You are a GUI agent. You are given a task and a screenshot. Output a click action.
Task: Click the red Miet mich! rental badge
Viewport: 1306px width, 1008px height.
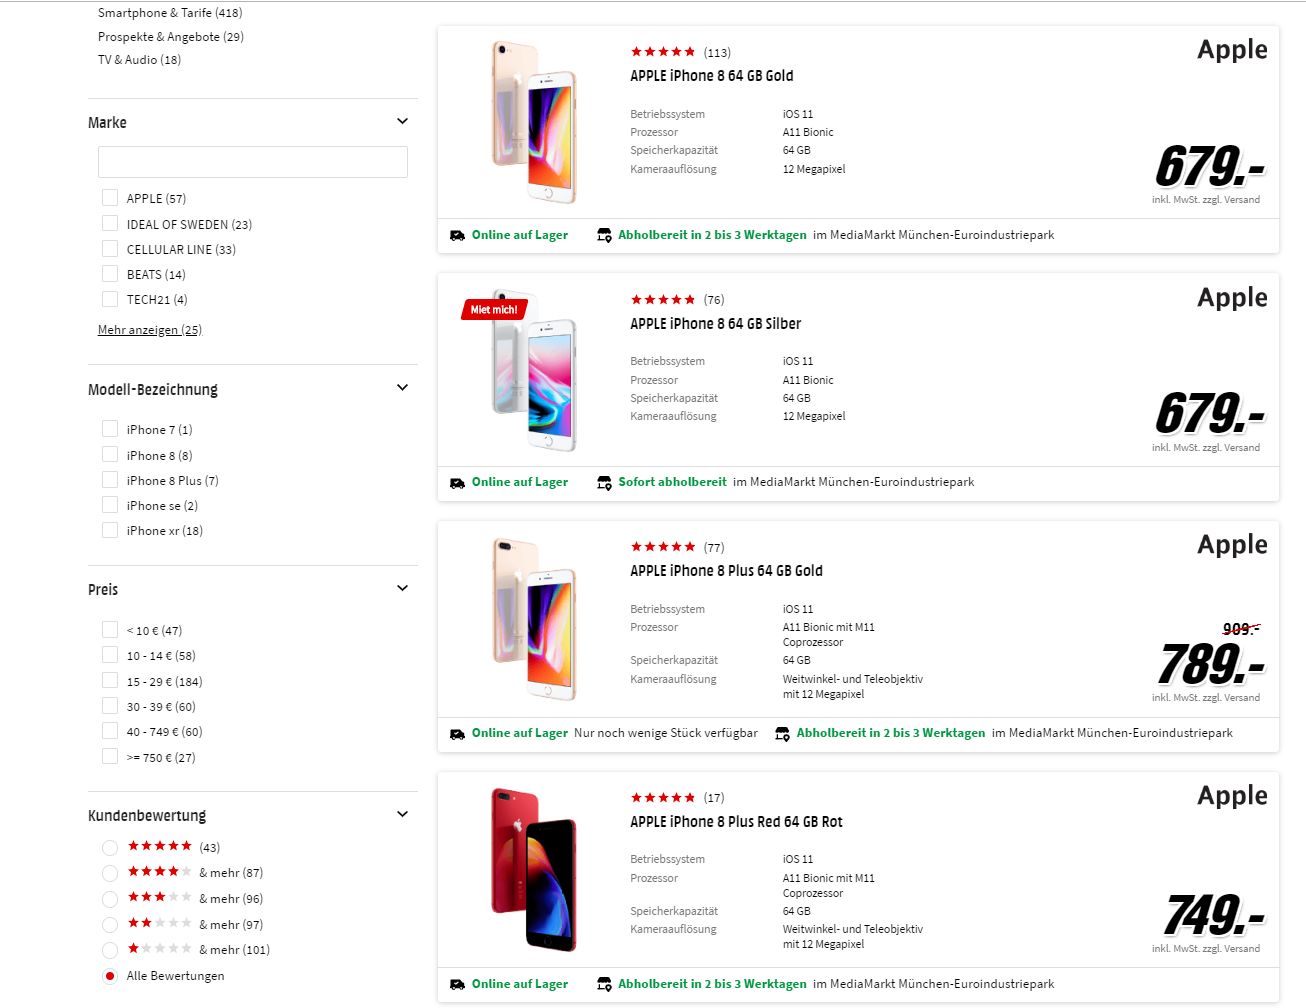493,310
